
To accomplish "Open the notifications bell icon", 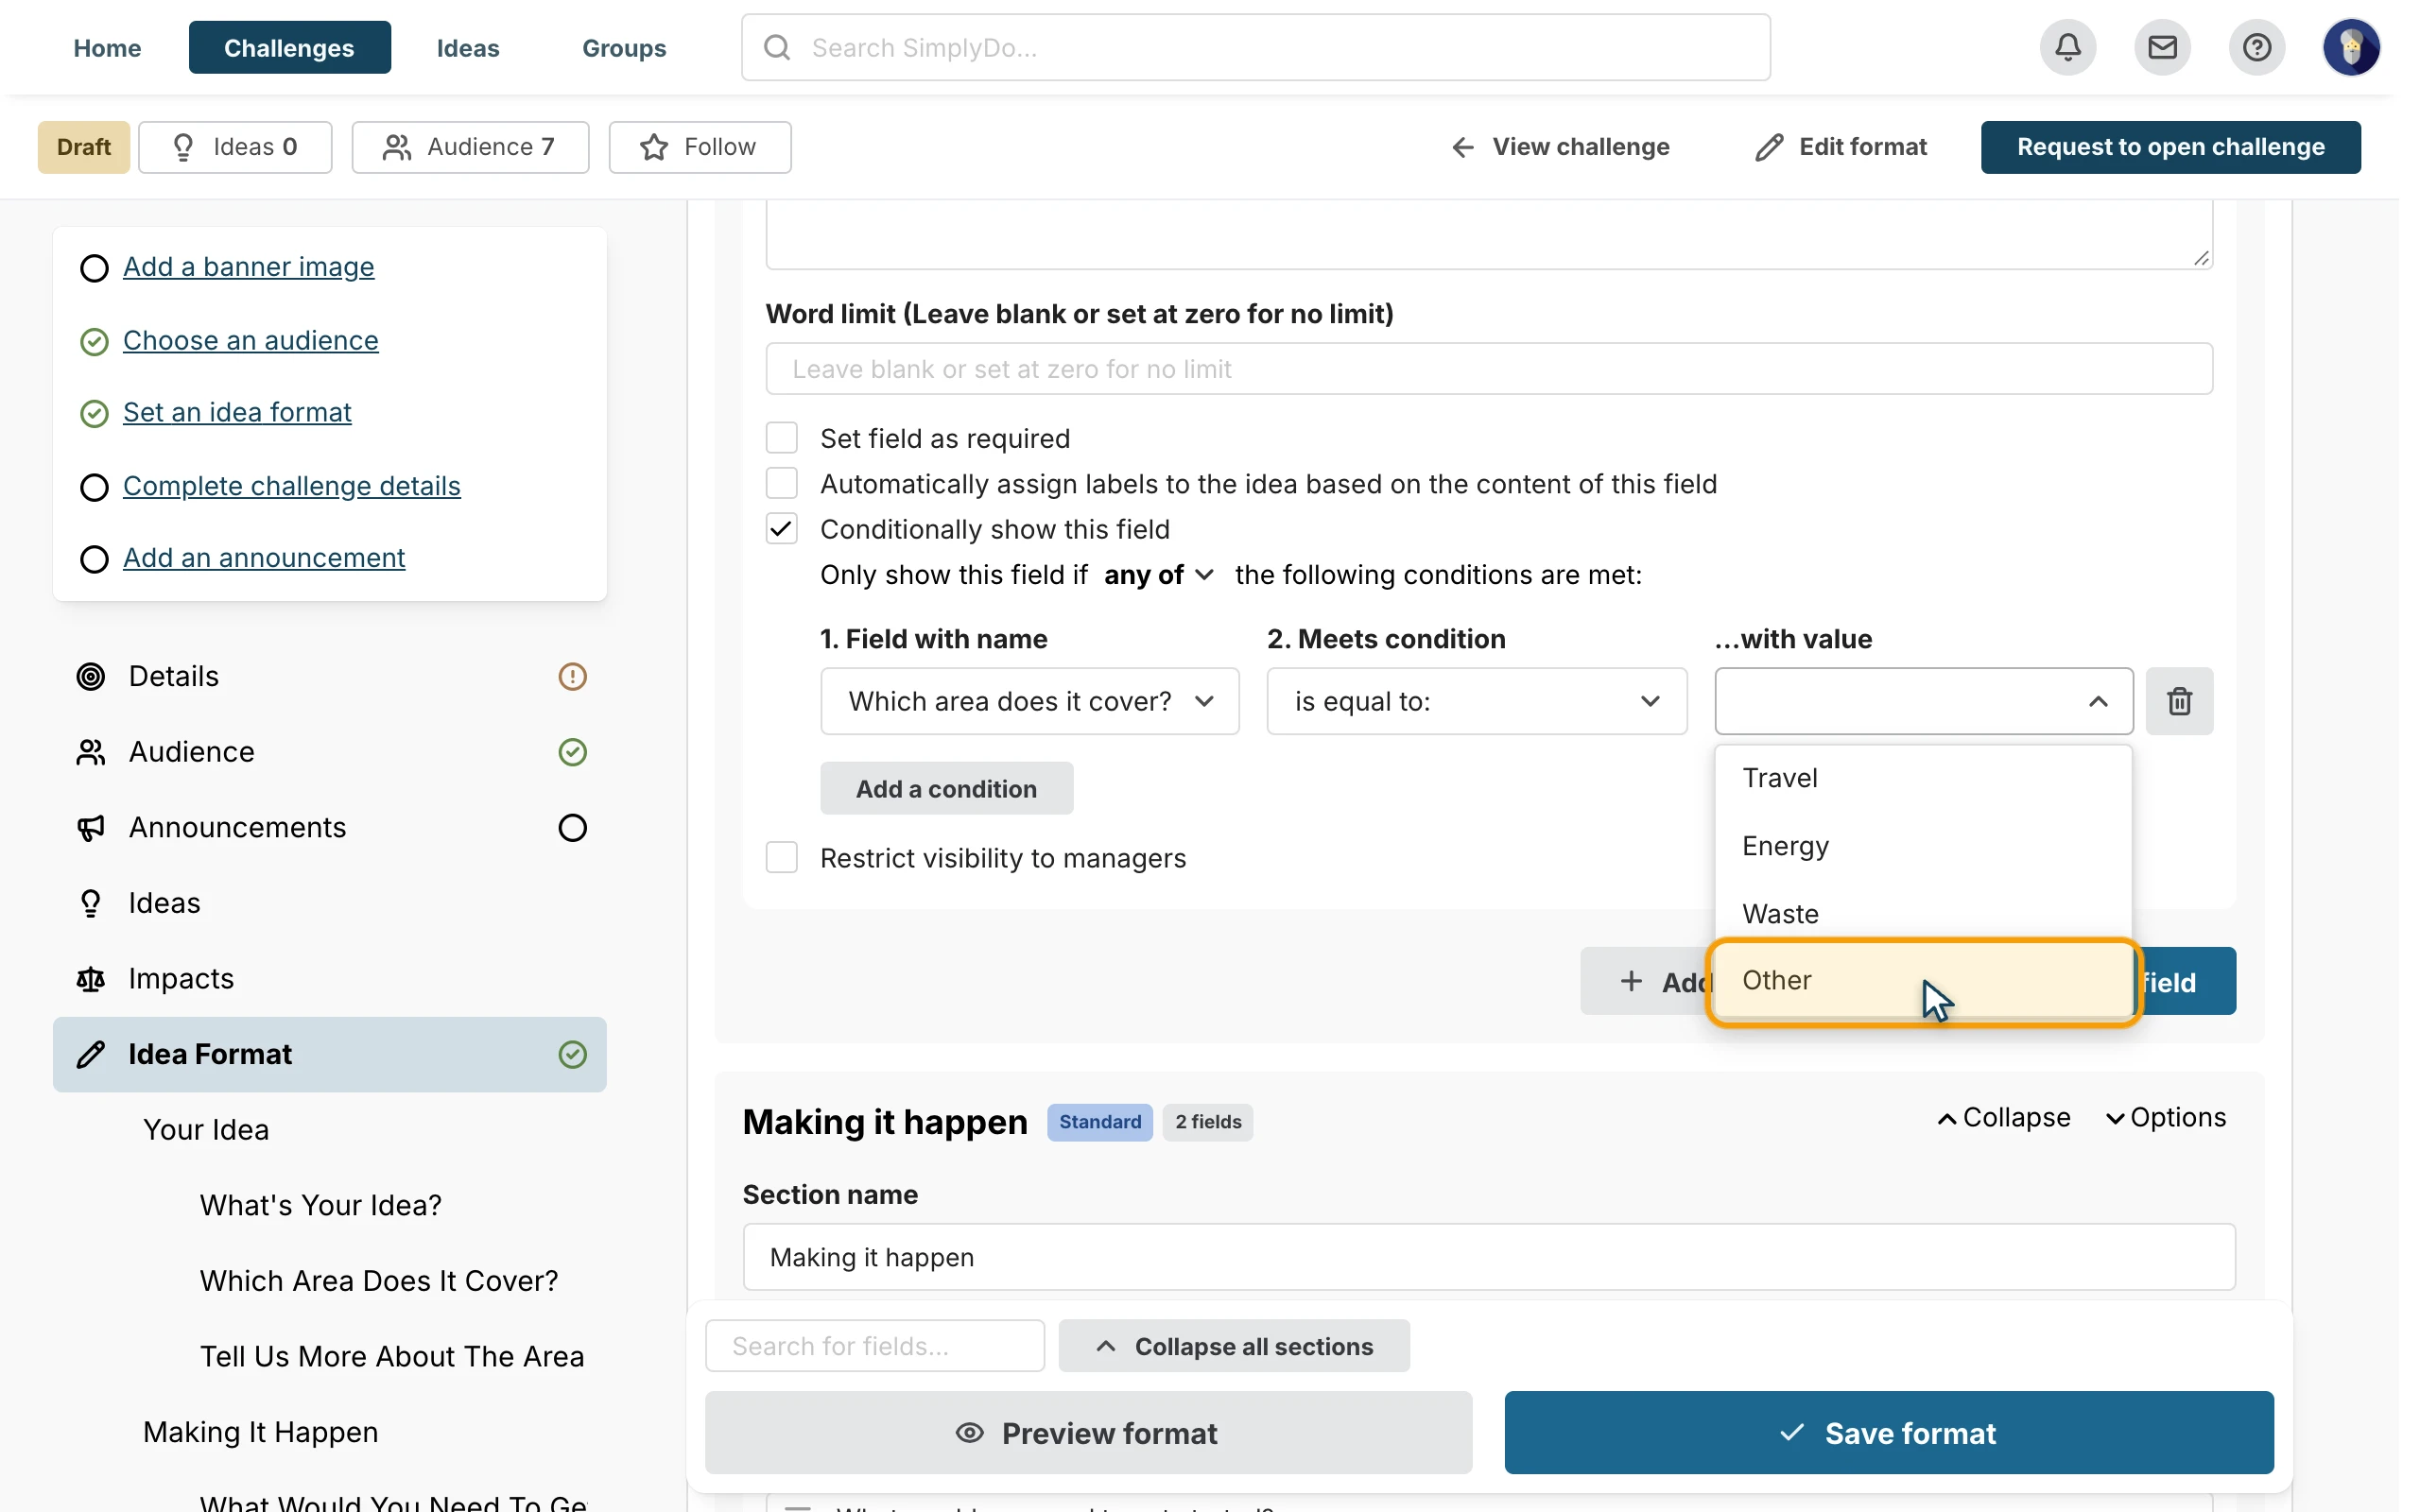I will coord(2068,47).
